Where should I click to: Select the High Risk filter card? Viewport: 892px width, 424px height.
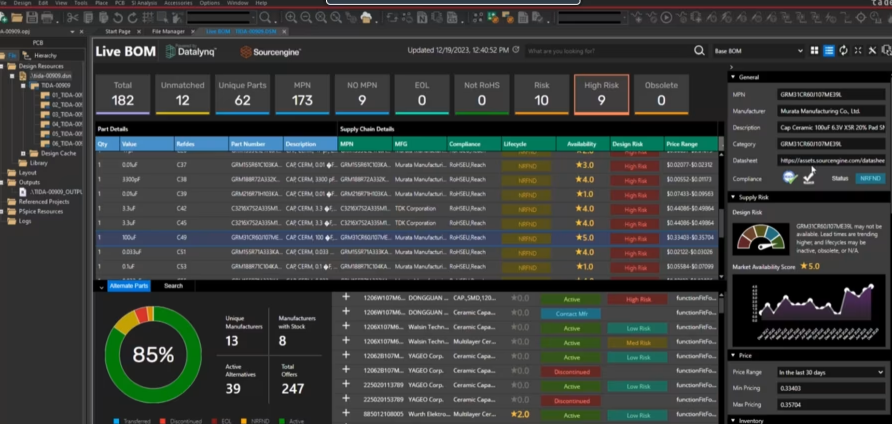pos(601,94)
